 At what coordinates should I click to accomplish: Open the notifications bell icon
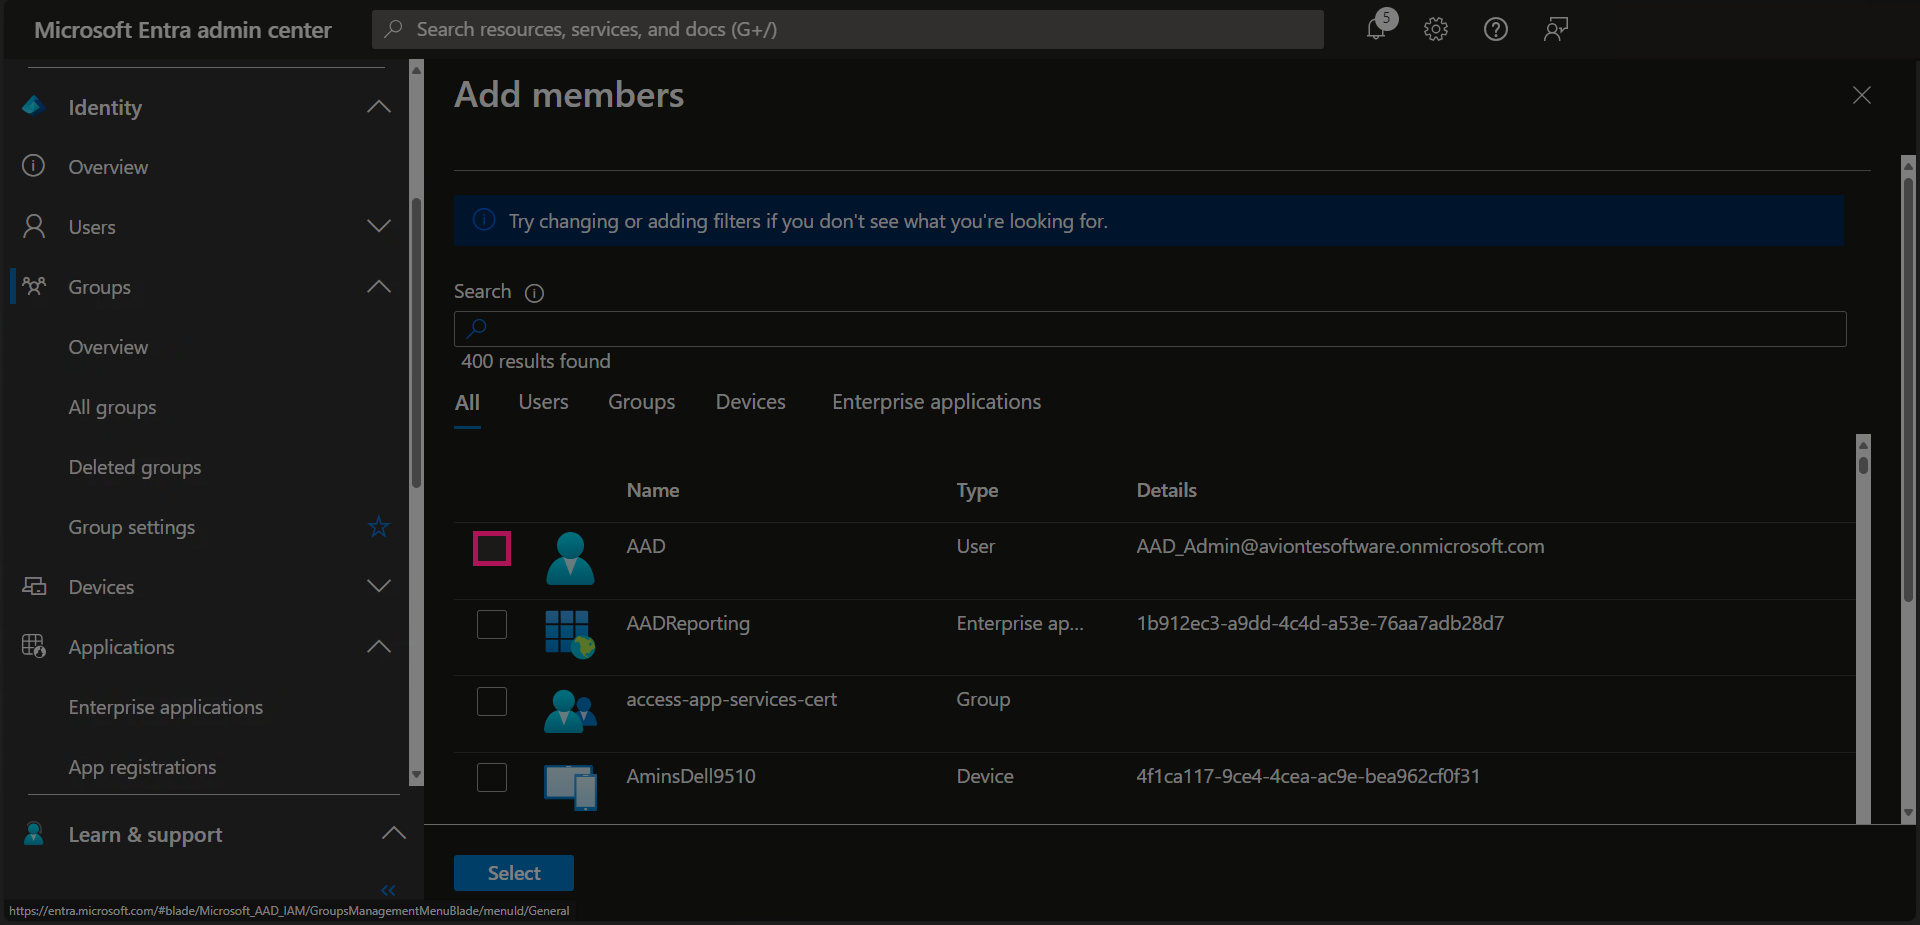click(1377, 29)
